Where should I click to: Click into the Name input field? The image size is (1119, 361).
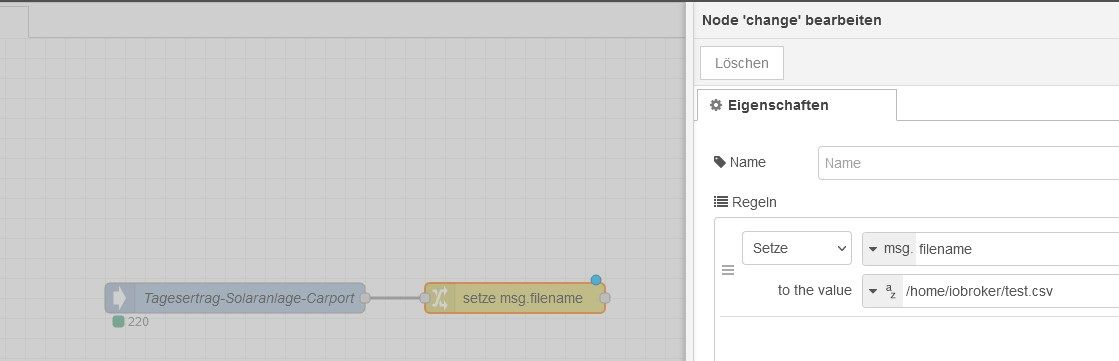click(968, 163)
